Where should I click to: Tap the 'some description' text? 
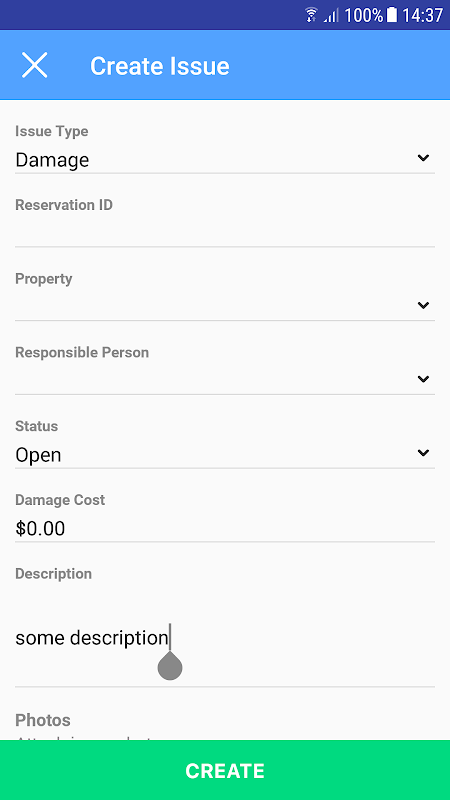click(92, 638)
